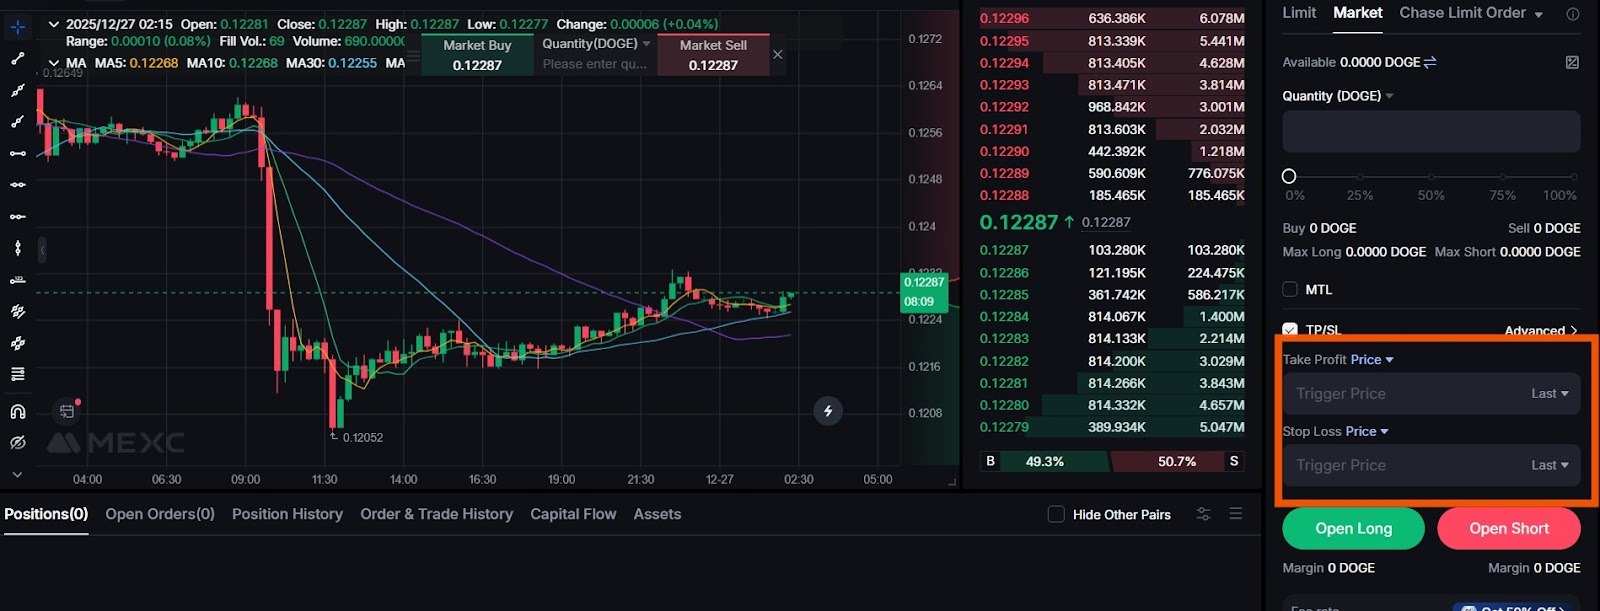The image size is (1600, 611).
Task: Click the lightning quick-order icon on chart
Action: coord(827,411)
